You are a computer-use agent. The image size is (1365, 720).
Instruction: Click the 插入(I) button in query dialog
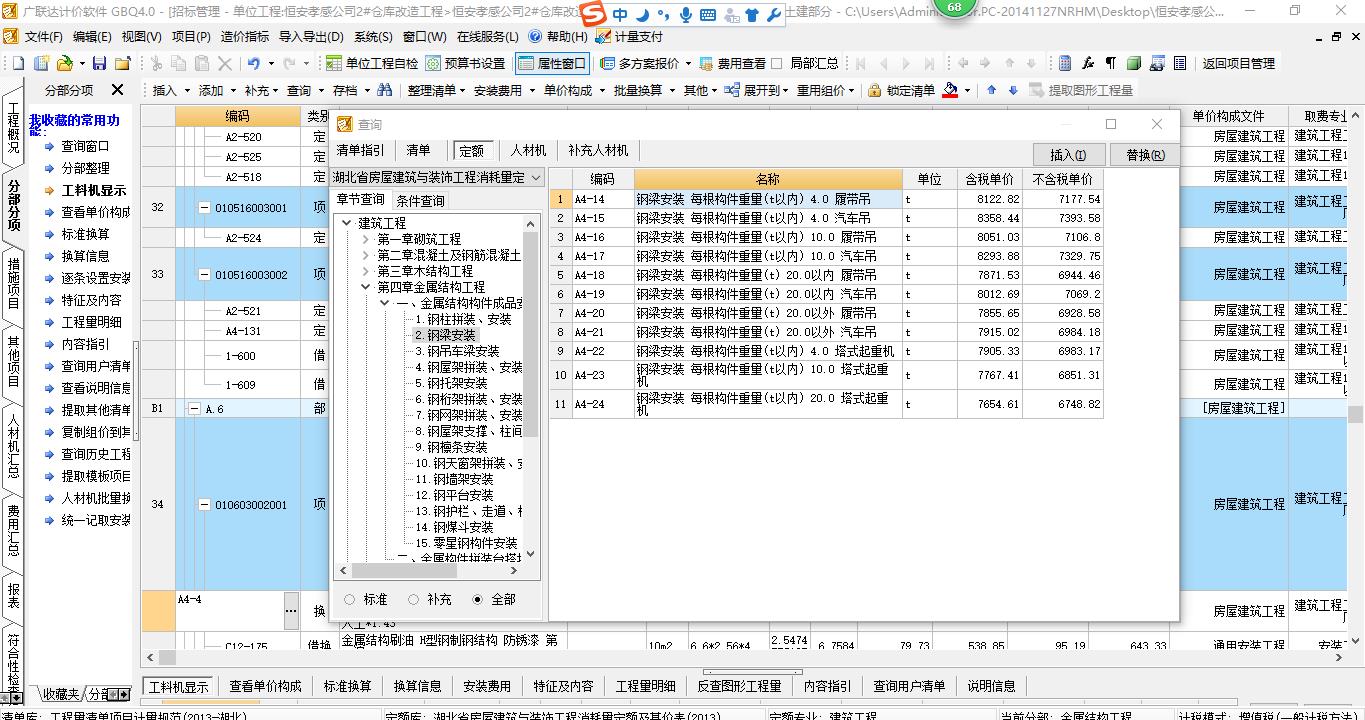click(x=1070, y=155)
